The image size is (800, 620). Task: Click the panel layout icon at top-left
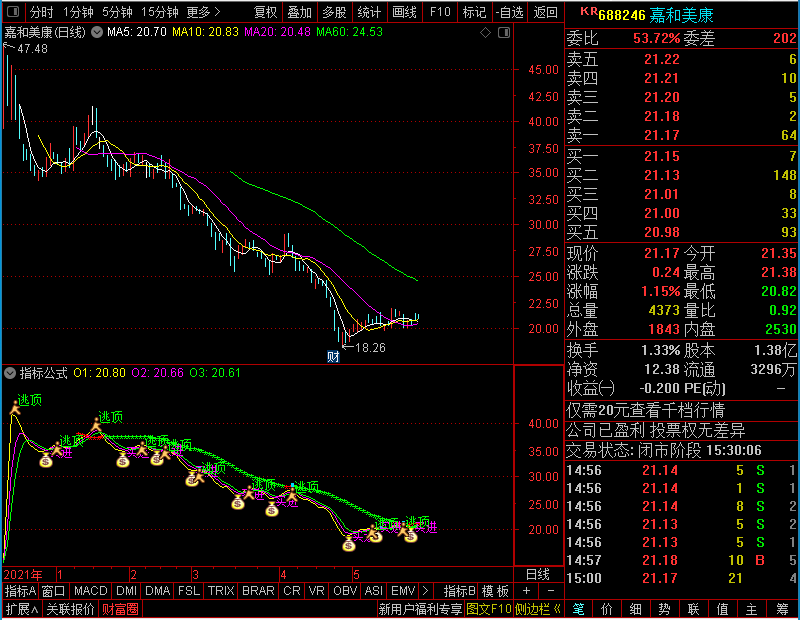click(13, 11)
